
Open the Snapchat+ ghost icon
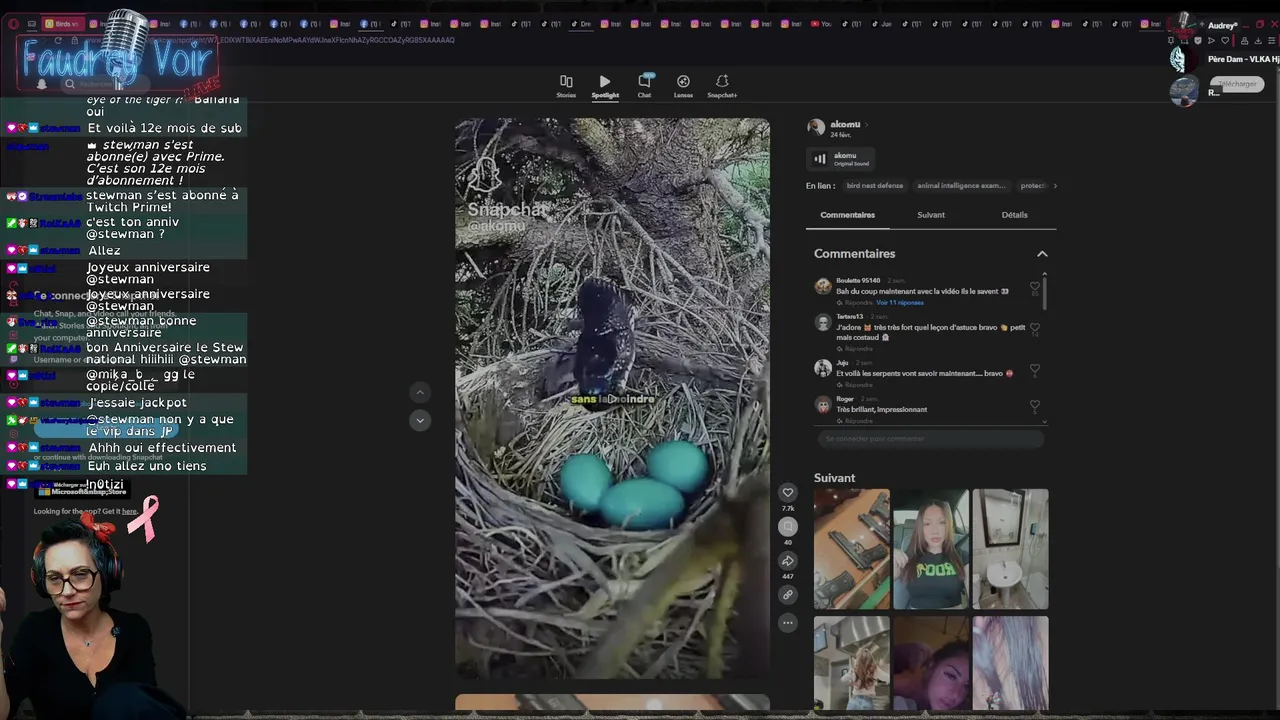(x=722, y=82)
